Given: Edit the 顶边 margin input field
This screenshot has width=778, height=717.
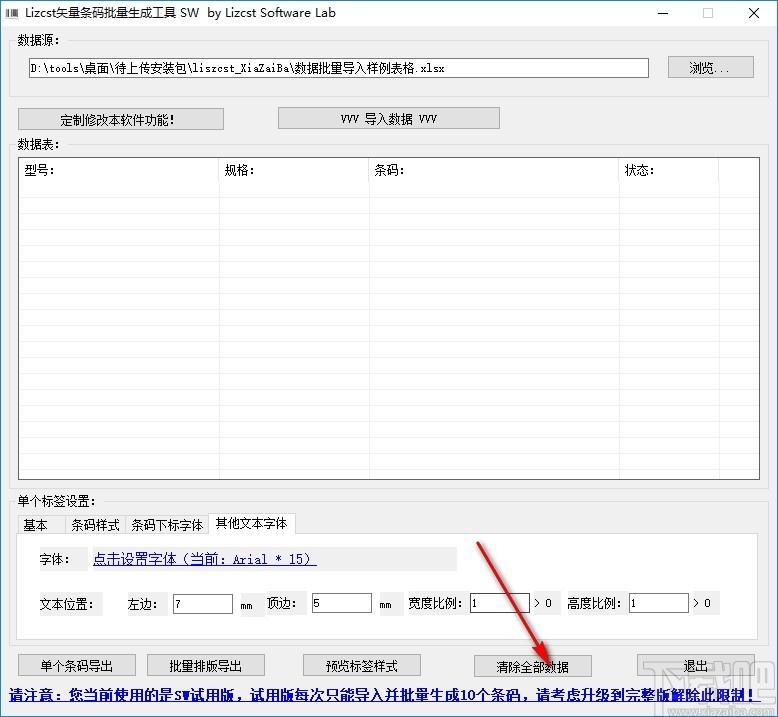Looking at the screenshot, I should (341, 603).
